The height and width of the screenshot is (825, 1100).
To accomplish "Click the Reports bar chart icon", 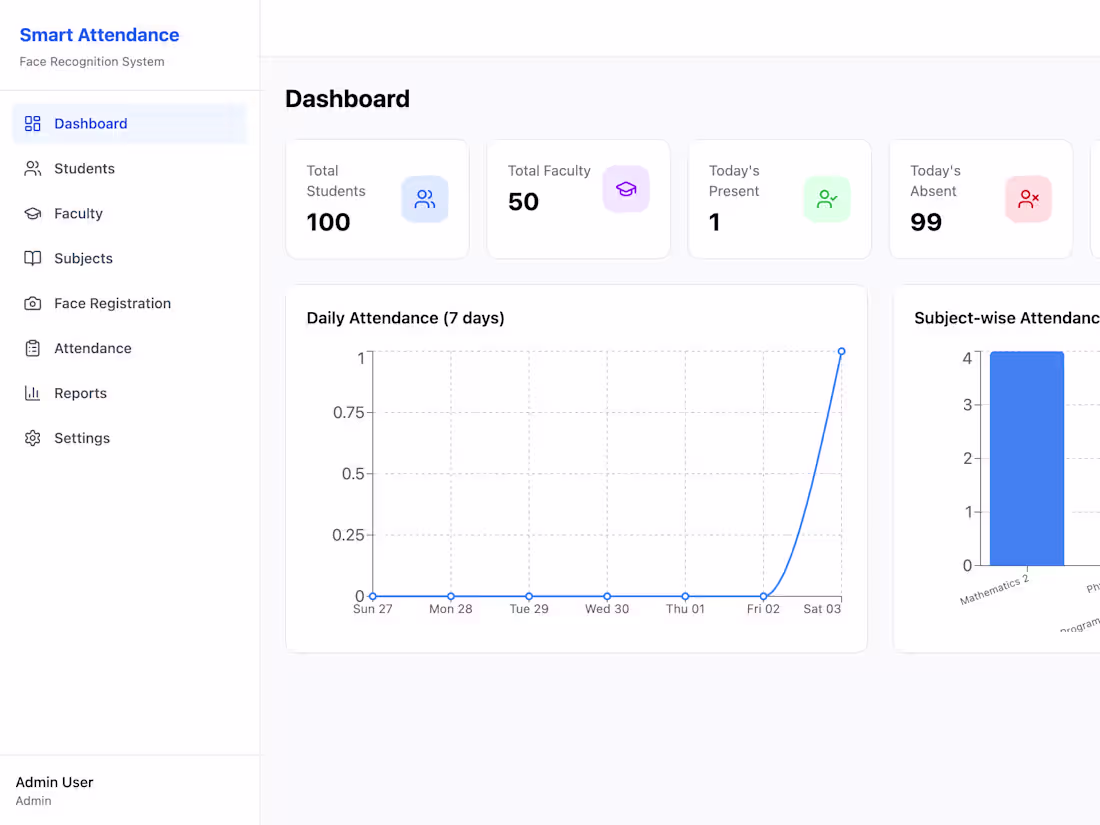I will tap(32, 393).
